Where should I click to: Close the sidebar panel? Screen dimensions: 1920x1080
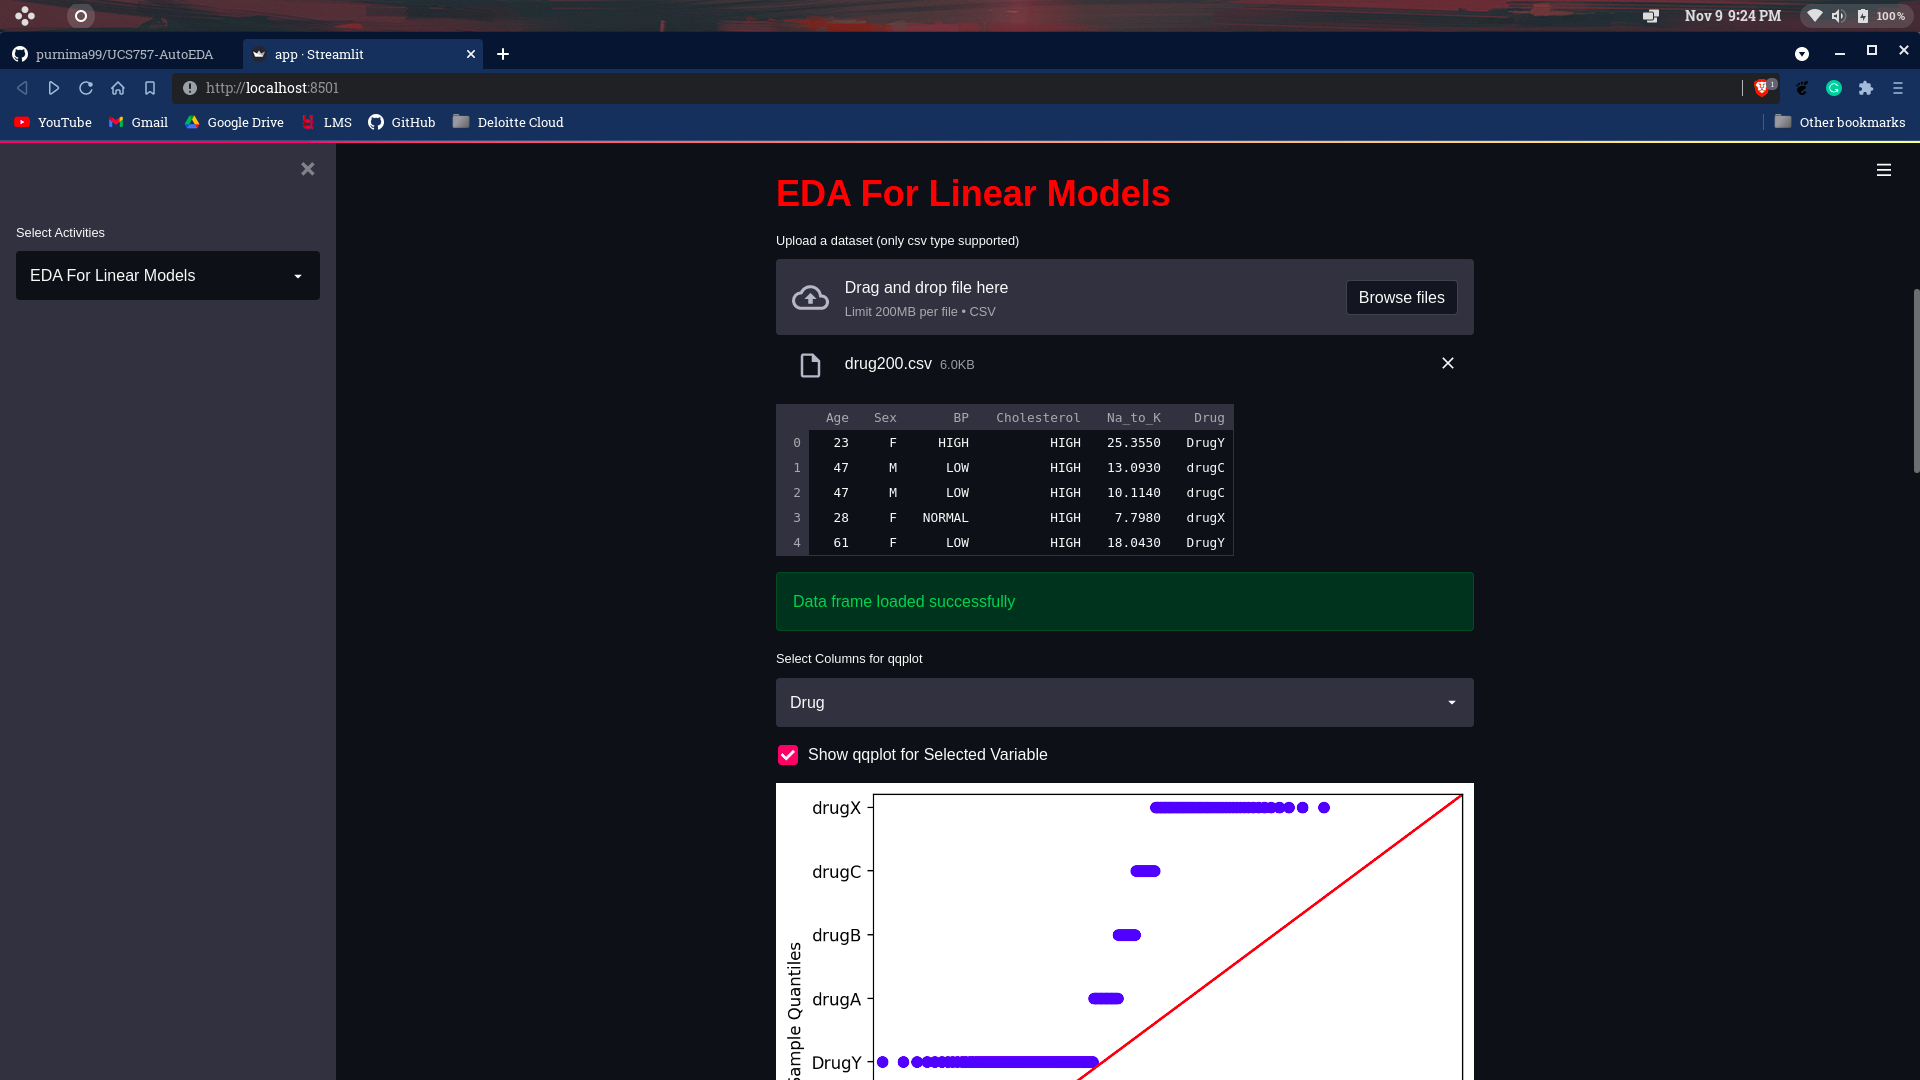pos(308,169)
